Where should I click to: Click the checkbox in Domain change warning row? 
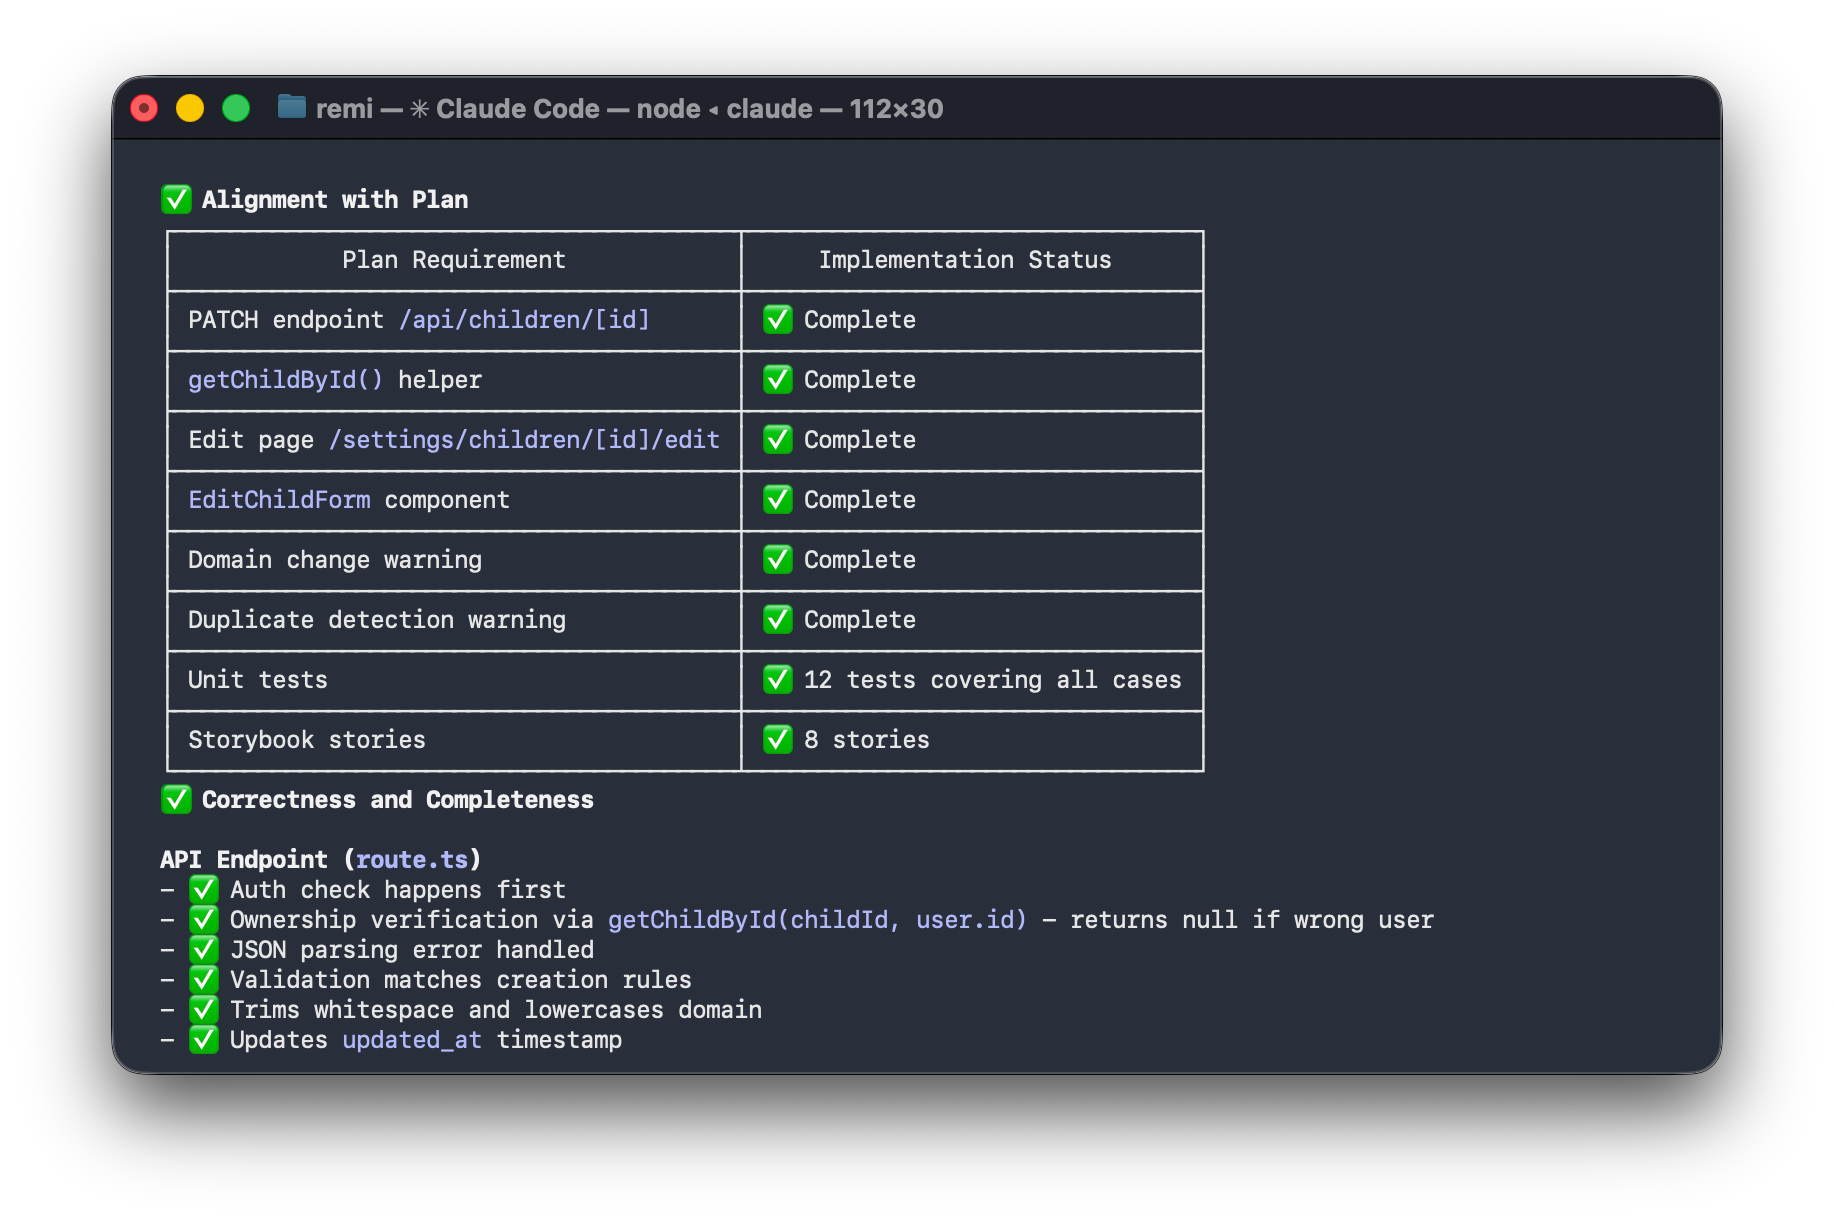pos(778,560)
